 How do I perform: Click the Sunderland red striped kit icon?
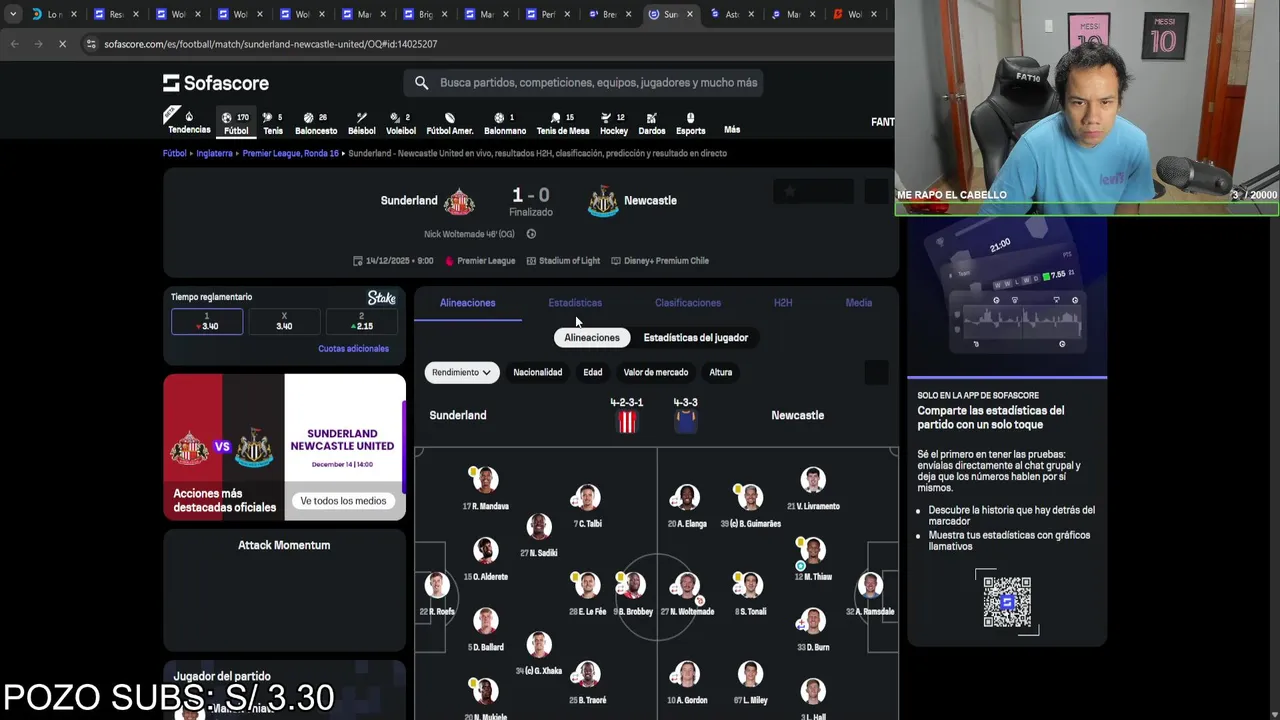pos(627,422)
